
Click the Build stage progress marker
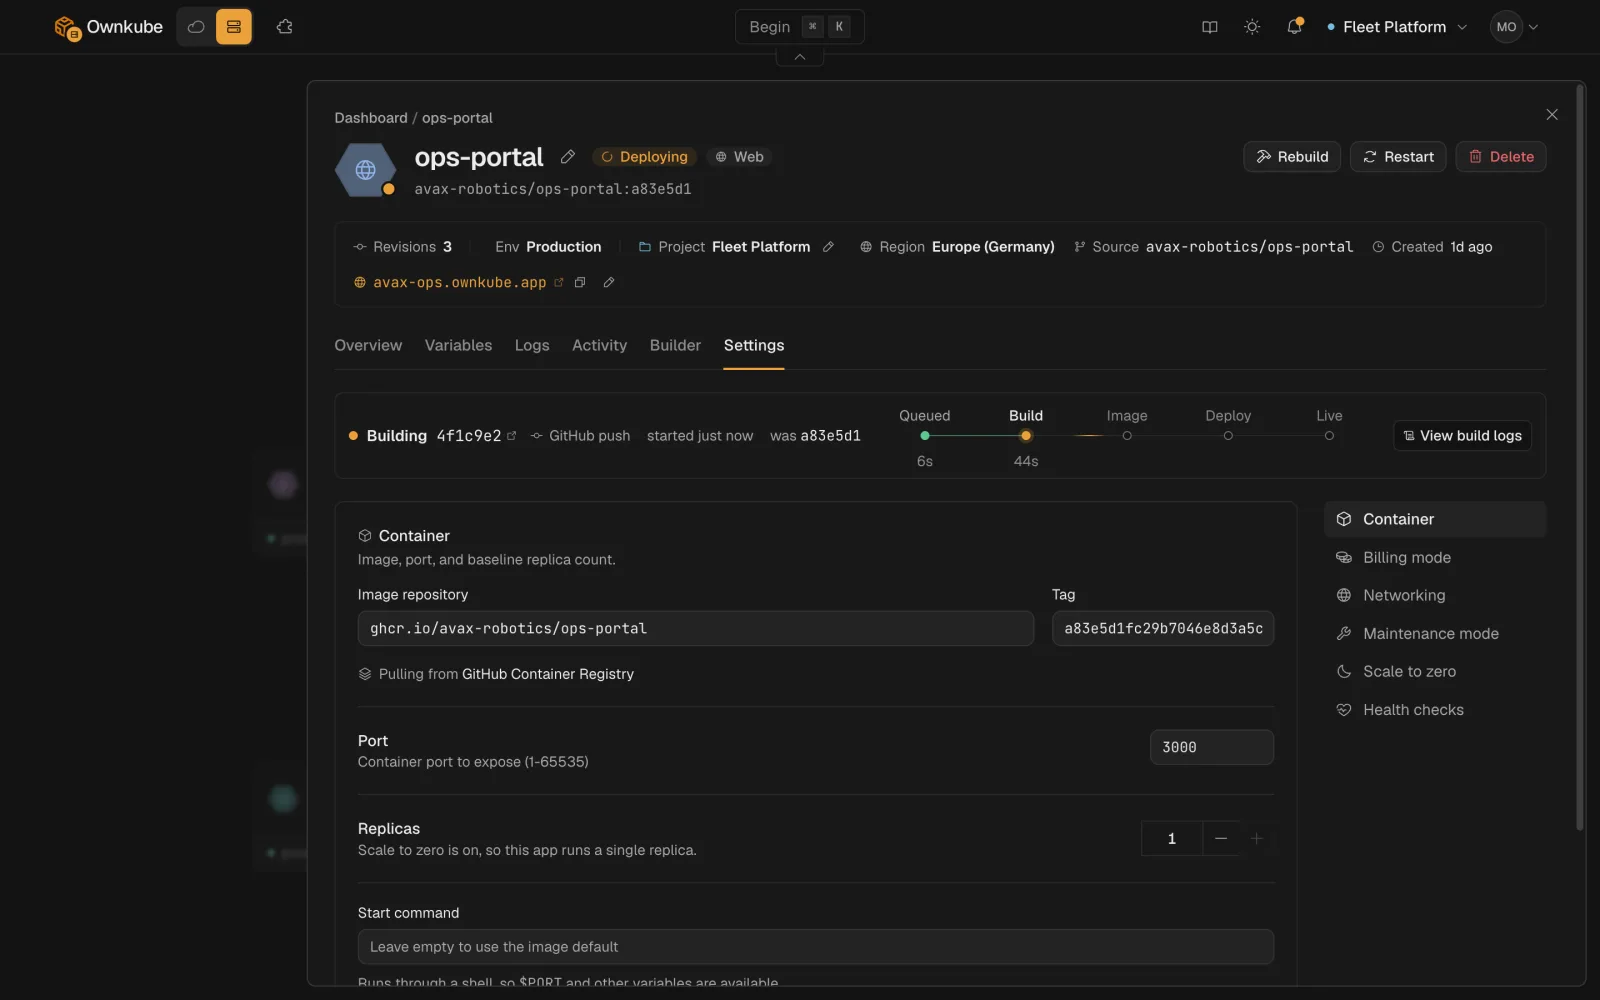click(1026, 436)
